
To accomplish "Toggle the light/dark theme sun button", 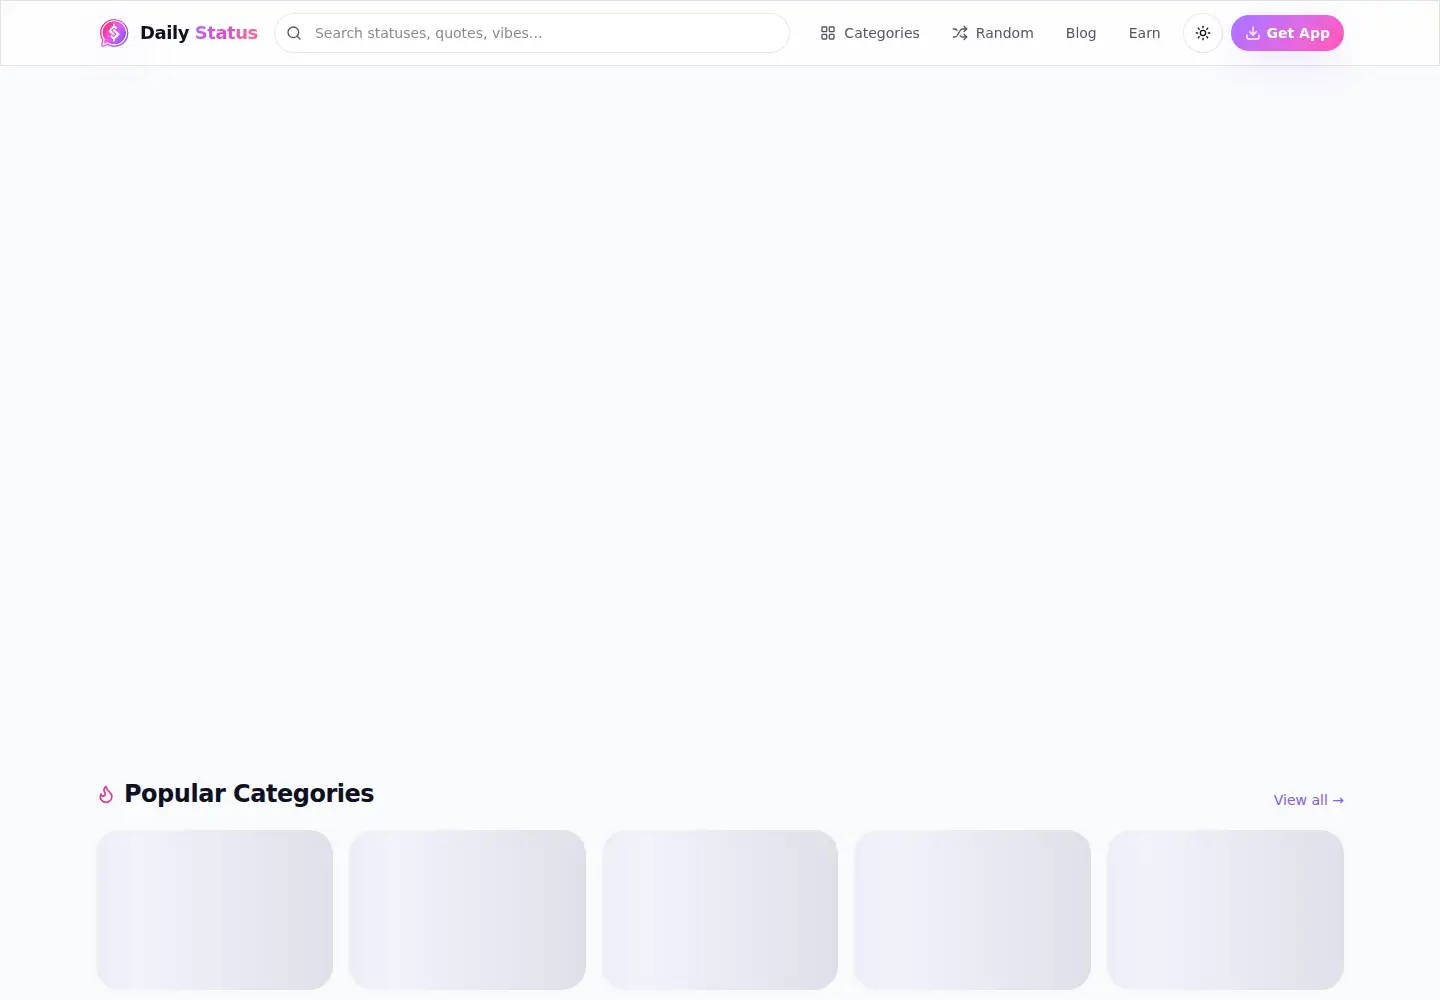I will [1203, 33].
